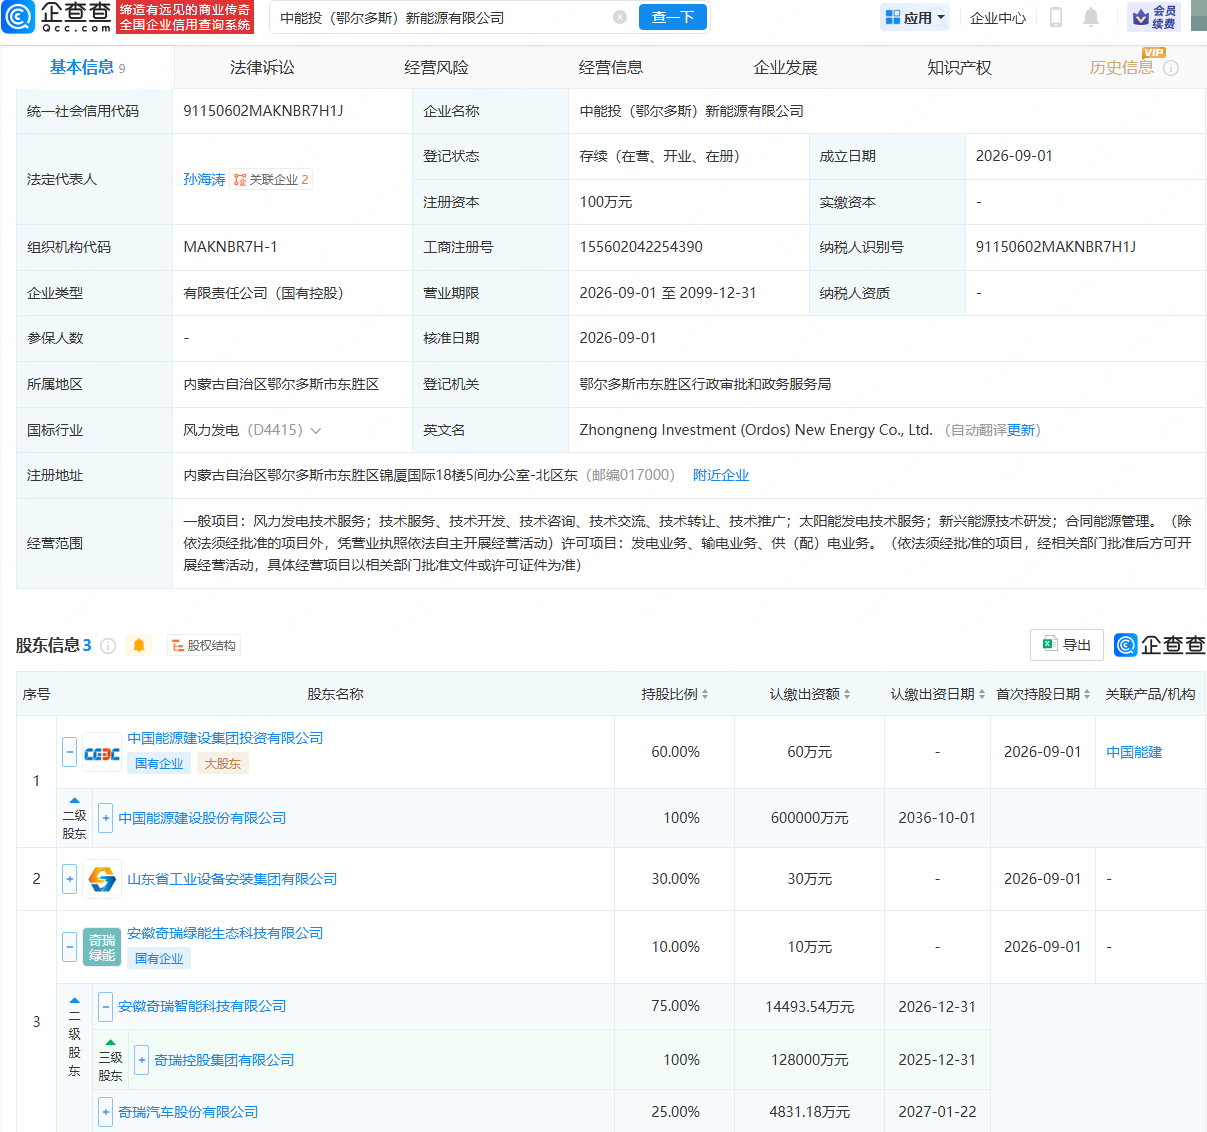
Task: Open the notifications bell in the header
Action: pyautogui.click(x=1091, y=17)
